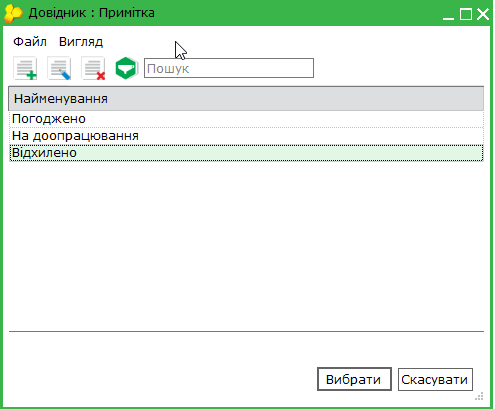Screen dimensions: 495x409
Task: Click the delete record red-cross icon
Action: point(93,68)
